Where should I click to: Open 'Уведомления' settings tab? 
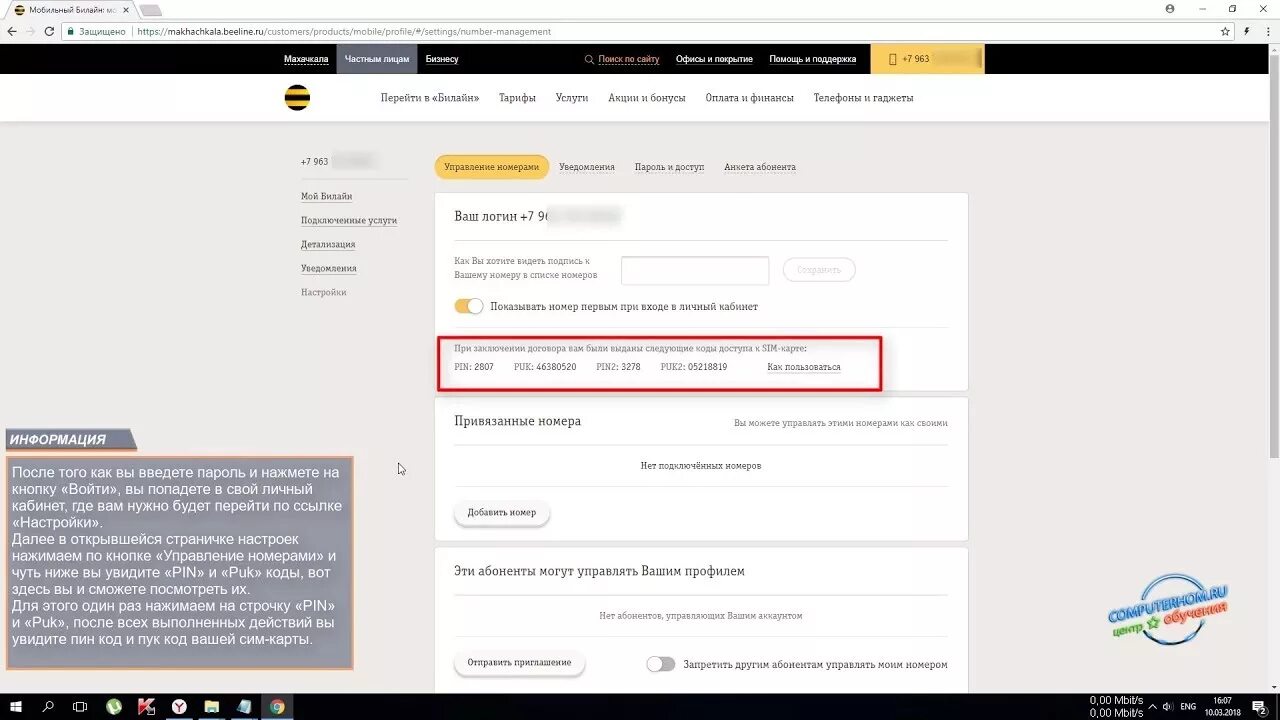[587, 167]
